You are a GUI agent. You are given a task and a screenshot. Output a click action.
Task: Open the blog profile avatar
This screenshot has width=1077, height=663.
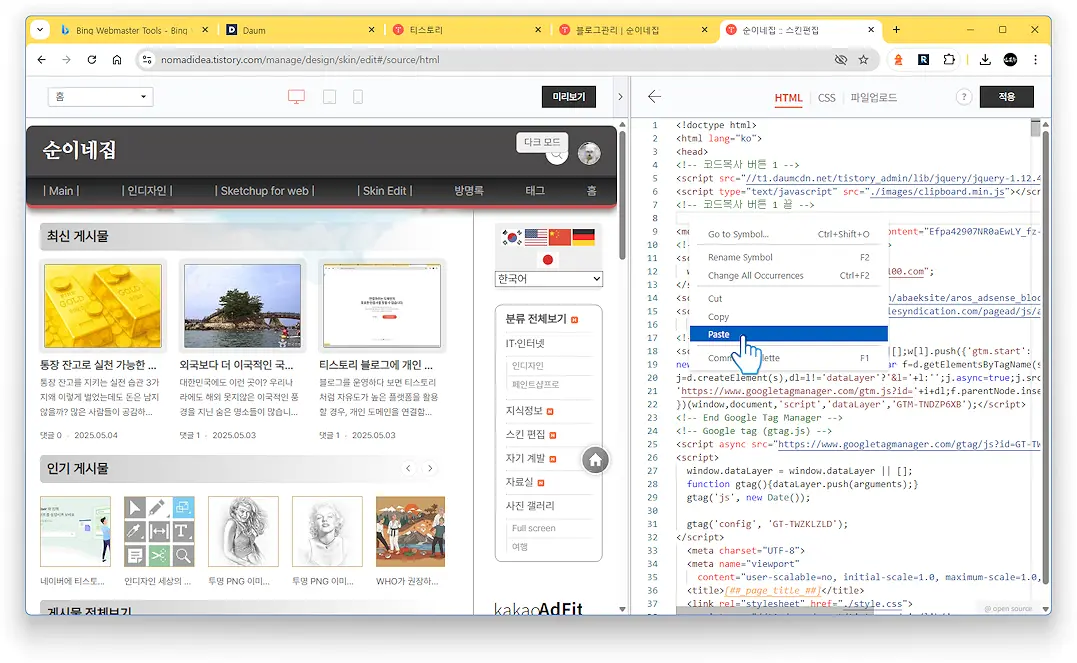589,153
